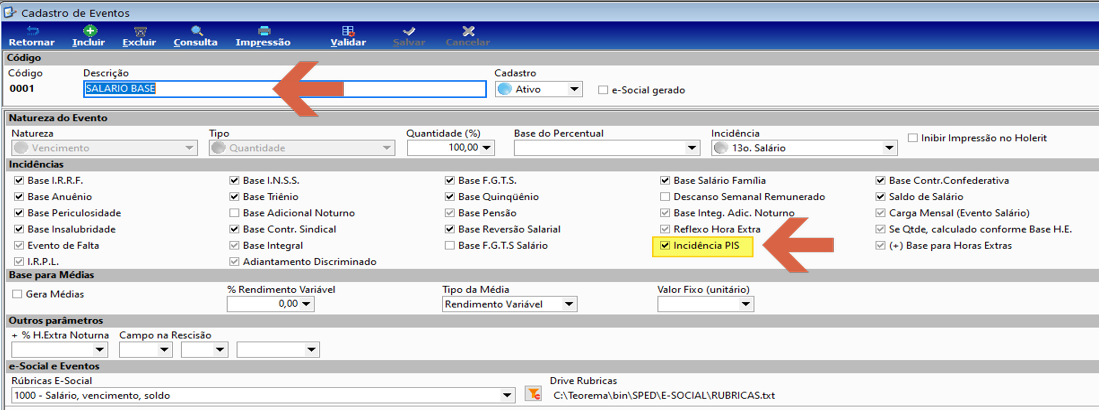The image size is (1104, 410).
Task: Click the Código value 0001
Action: point(21,89)
